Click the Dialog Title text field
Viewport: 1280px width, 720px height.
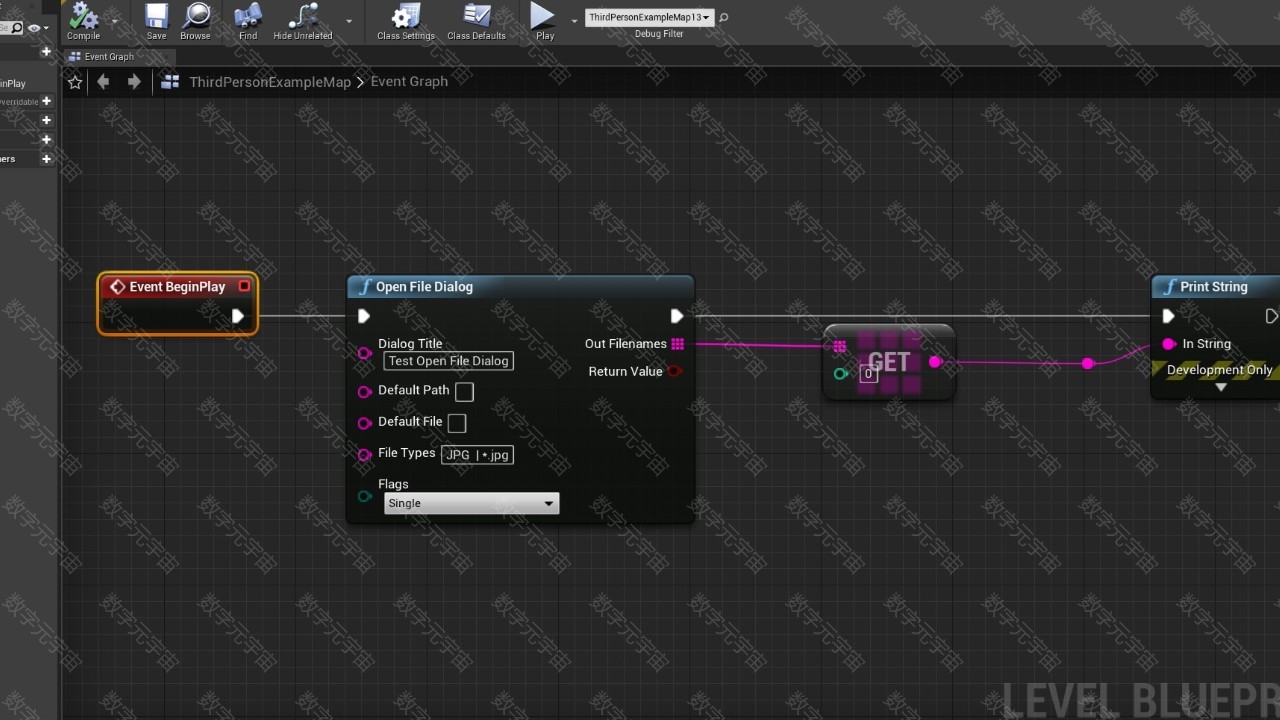[x=449, y=361]
